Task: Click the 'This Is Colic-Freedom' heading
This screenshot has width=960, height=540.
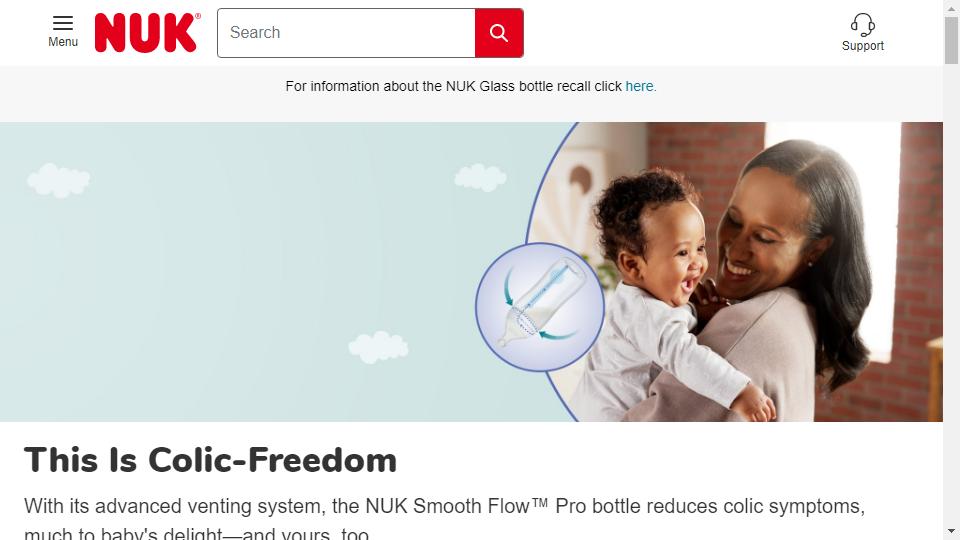Action: pyautogui.click(x=211, y=460)
